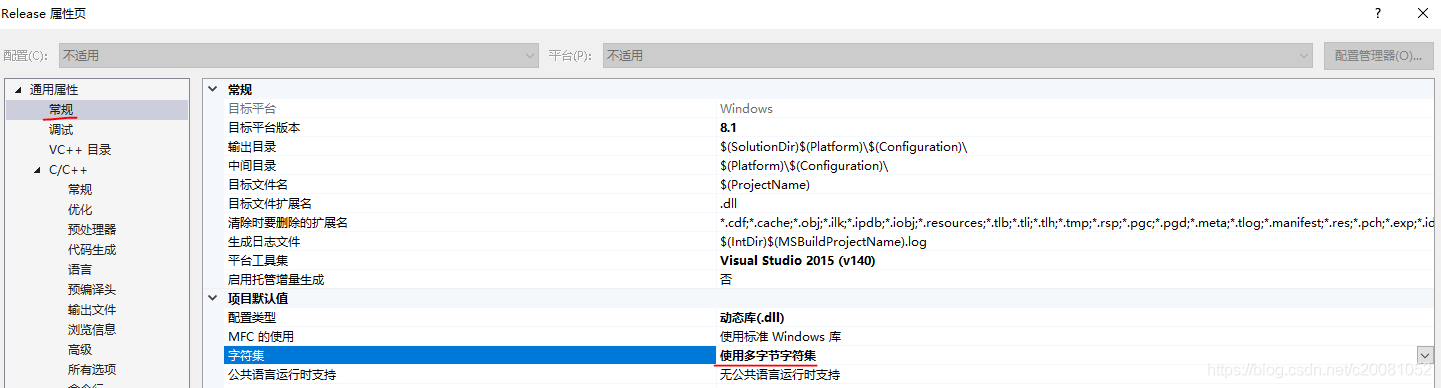Click the 使用多字节字符集 value
The image size is (1441, 388).
coord(768,355)
